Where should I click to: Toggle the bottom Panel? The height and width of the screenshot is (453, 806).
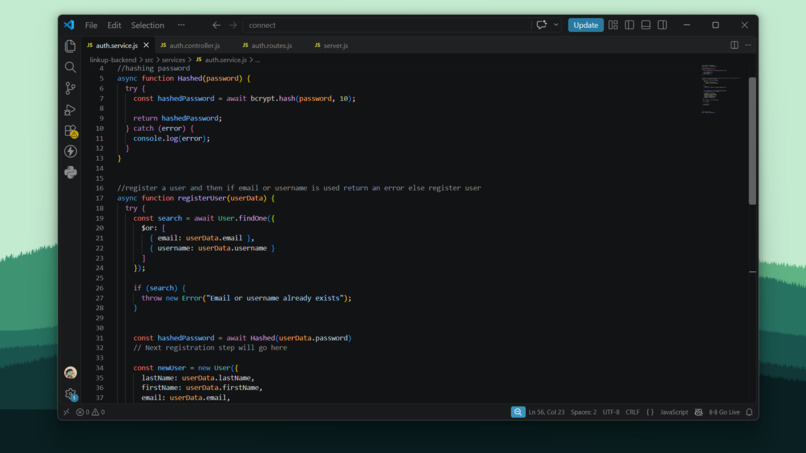pyautogui.click(x=646, y=25)
